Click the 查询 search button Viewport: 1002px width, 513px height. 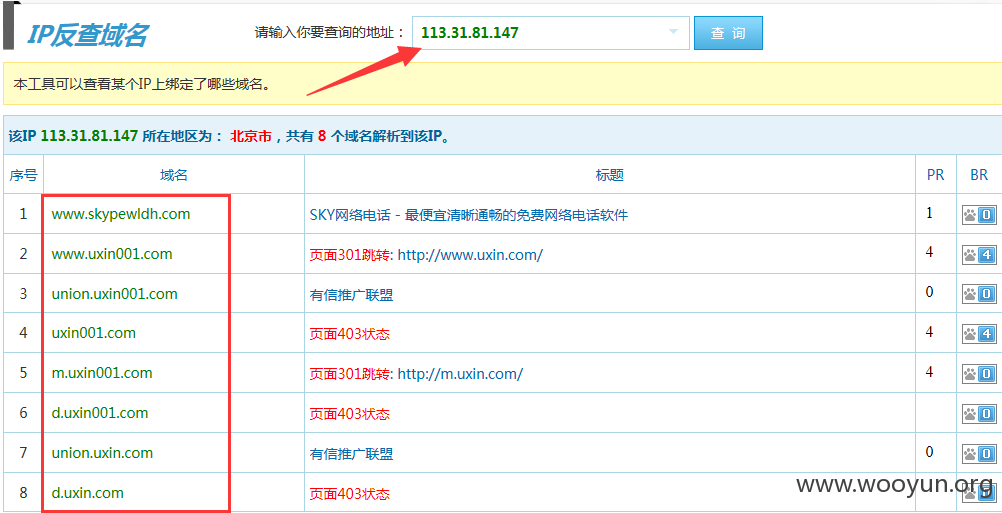(728, 33)
